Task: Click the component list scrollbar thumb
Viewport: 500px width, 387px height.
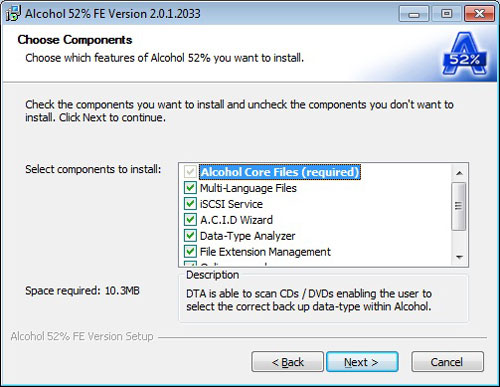Action: point(459,206)
